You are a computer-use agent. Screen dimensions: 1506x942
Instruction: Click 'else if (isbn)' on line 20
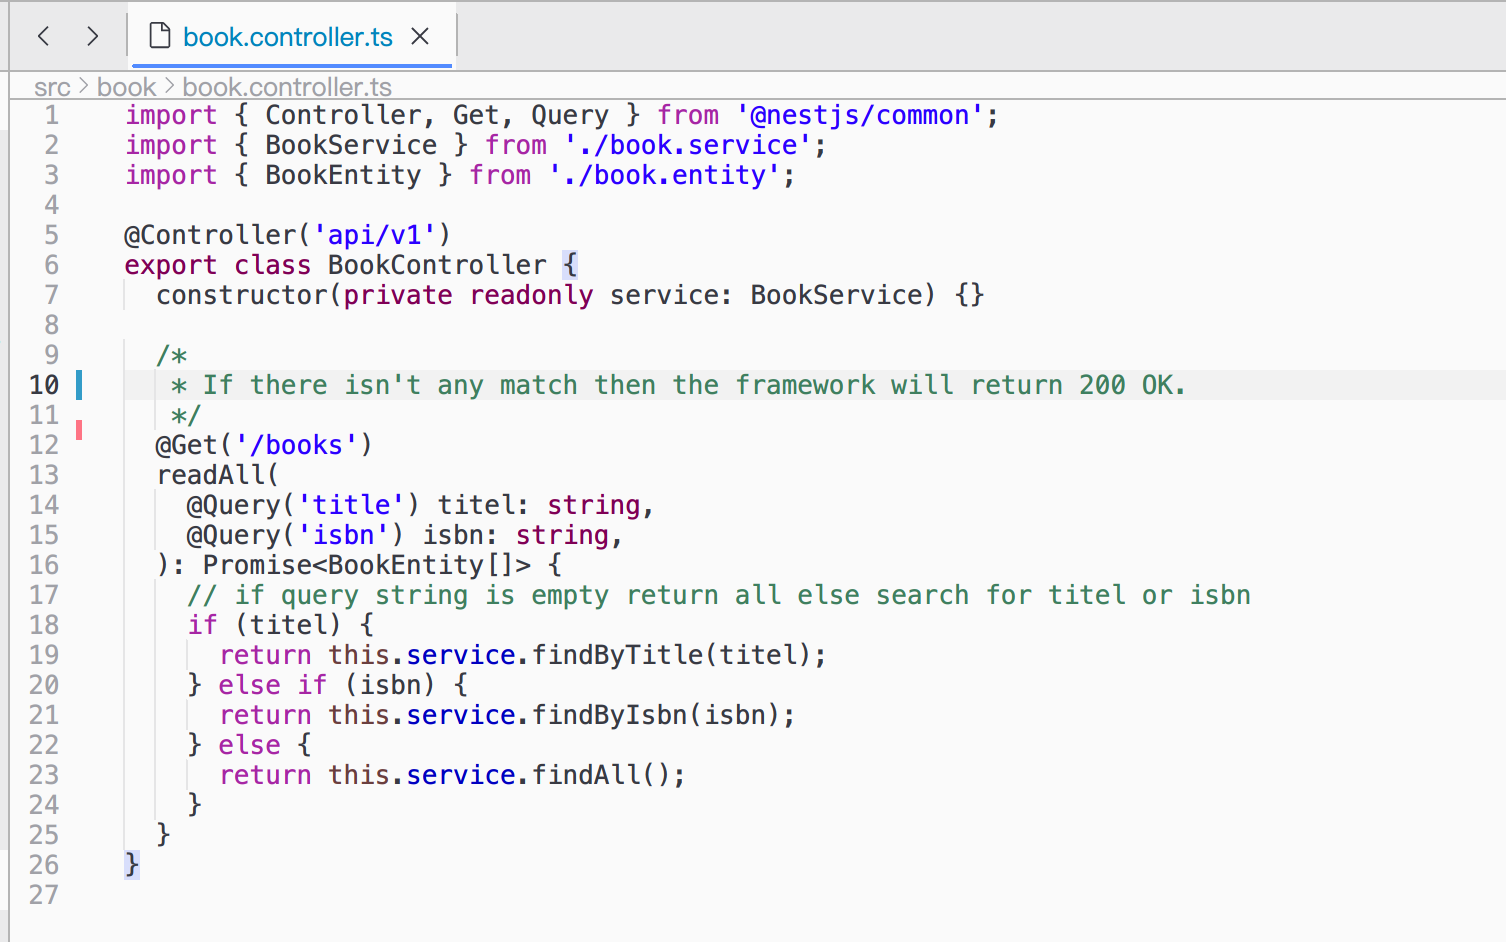click(x=328, y=685)
